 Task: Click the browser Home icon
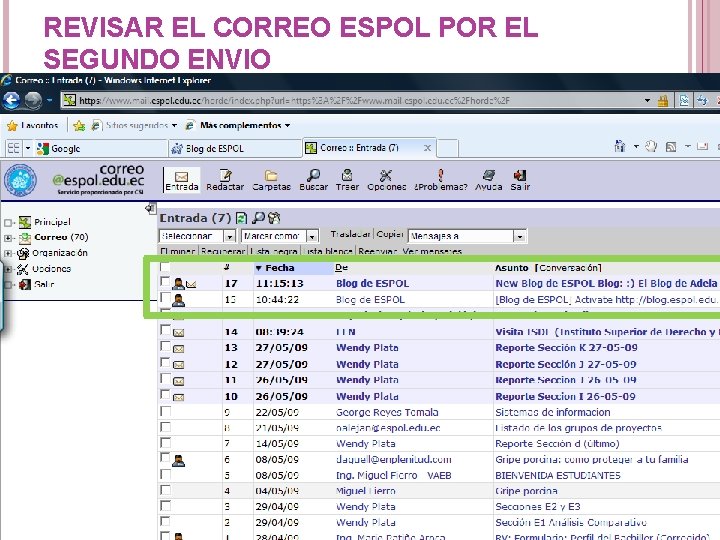point(620,146)
